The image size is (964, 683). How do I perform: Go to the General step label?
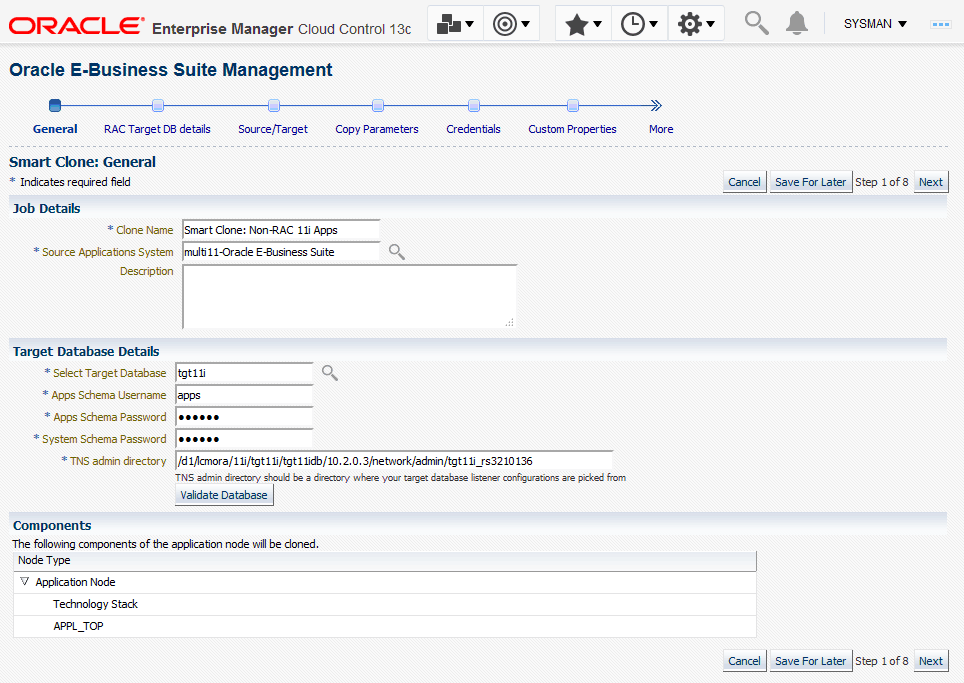tap(55, 129)
